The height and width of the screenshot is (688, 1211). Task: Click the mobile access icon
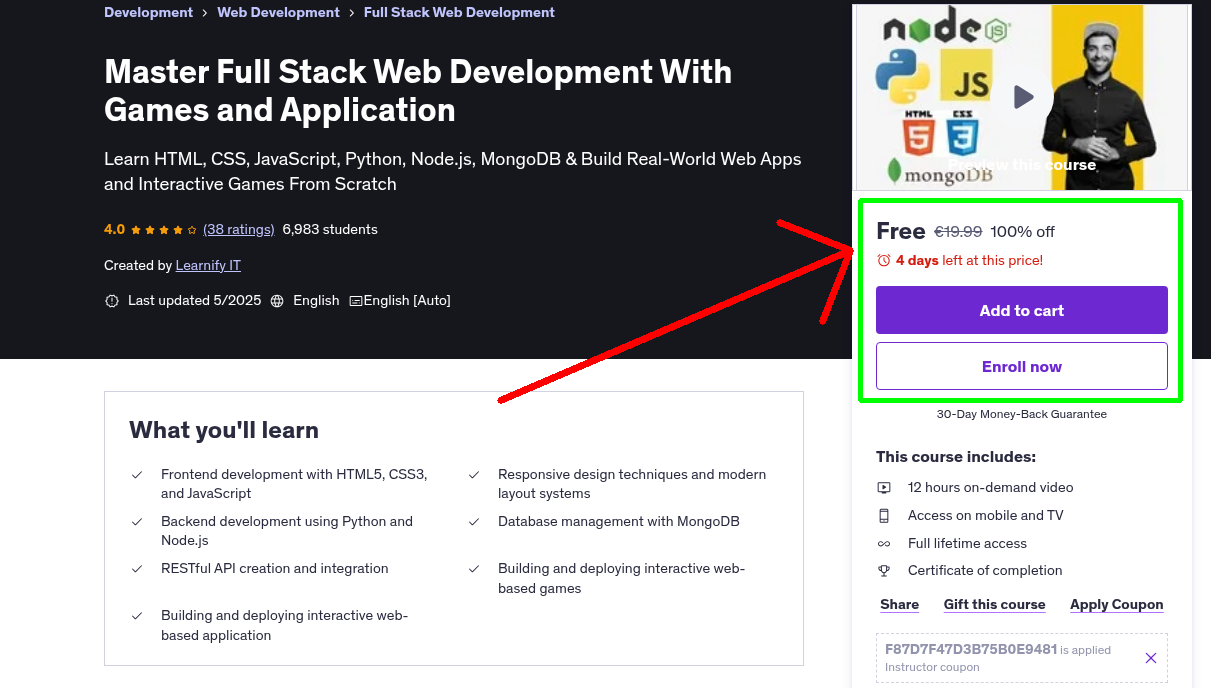pos(884,516)
